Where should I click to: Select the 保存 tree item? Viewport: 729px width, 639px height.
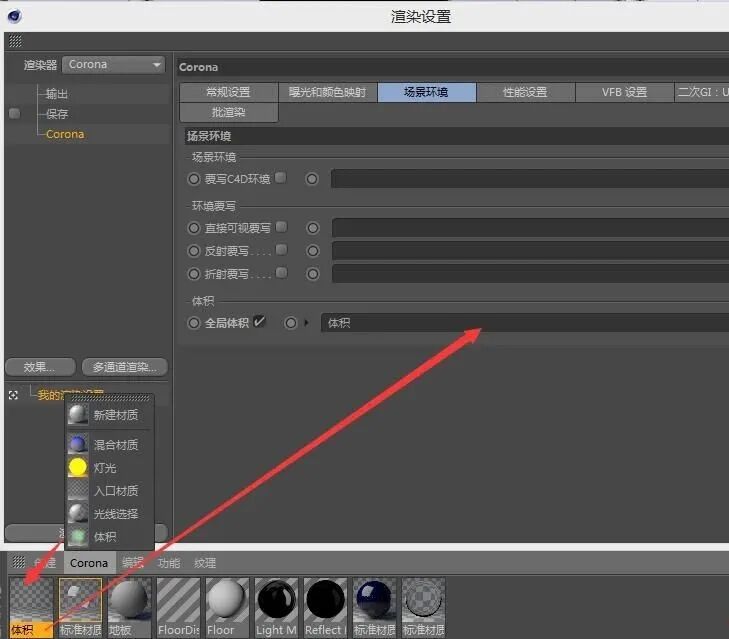[x=57, y=114]
